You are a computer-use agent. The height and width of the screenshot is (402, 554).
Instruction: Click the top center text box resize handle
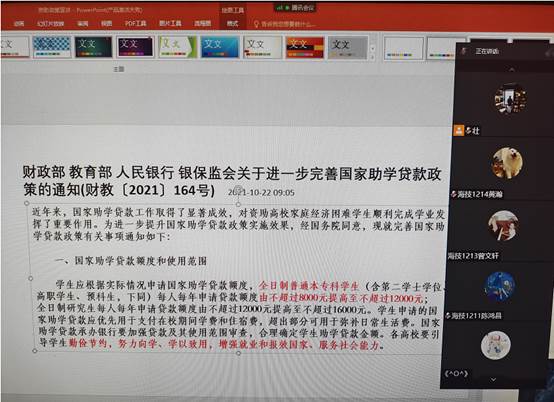(x=238, y=204)
